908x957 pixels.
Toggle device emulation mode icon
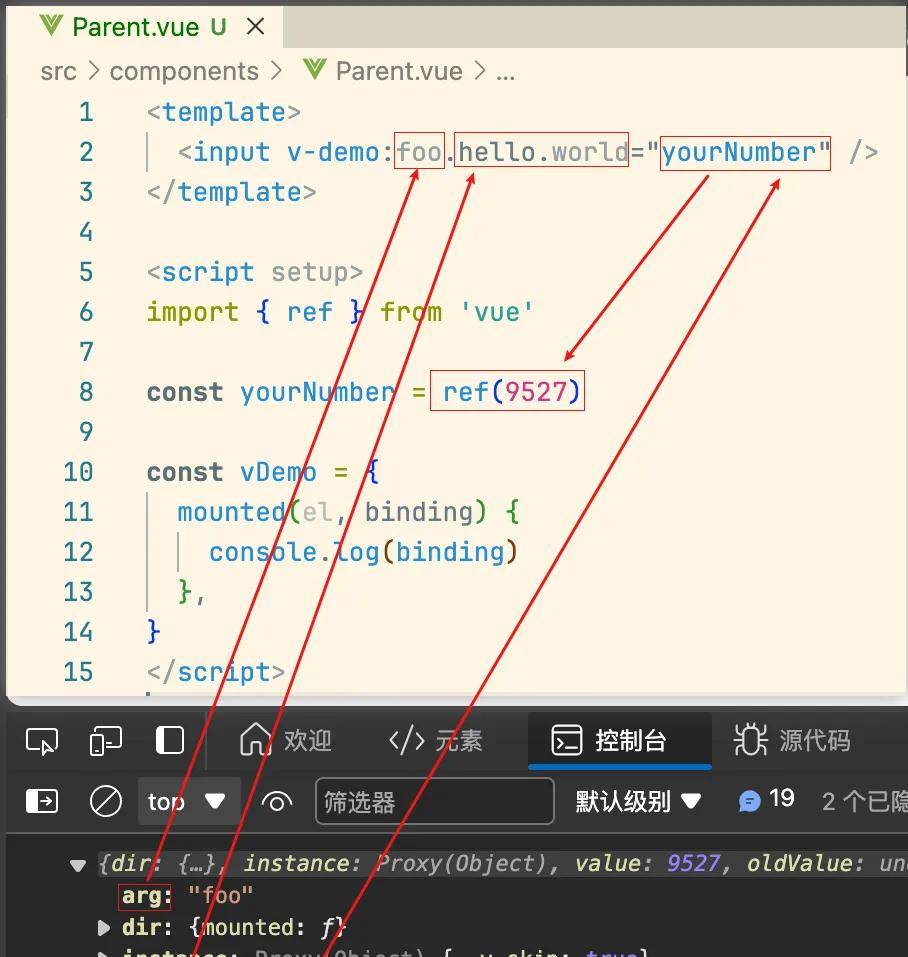click(x=105, y=741)
